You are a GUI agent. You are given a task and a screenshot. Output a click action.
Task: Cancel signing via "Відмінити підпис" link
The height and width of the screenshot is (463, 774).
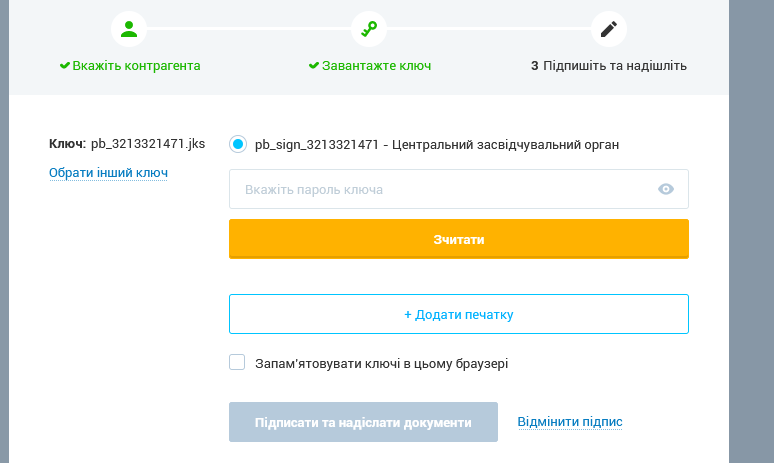click(x=570, y=422)
